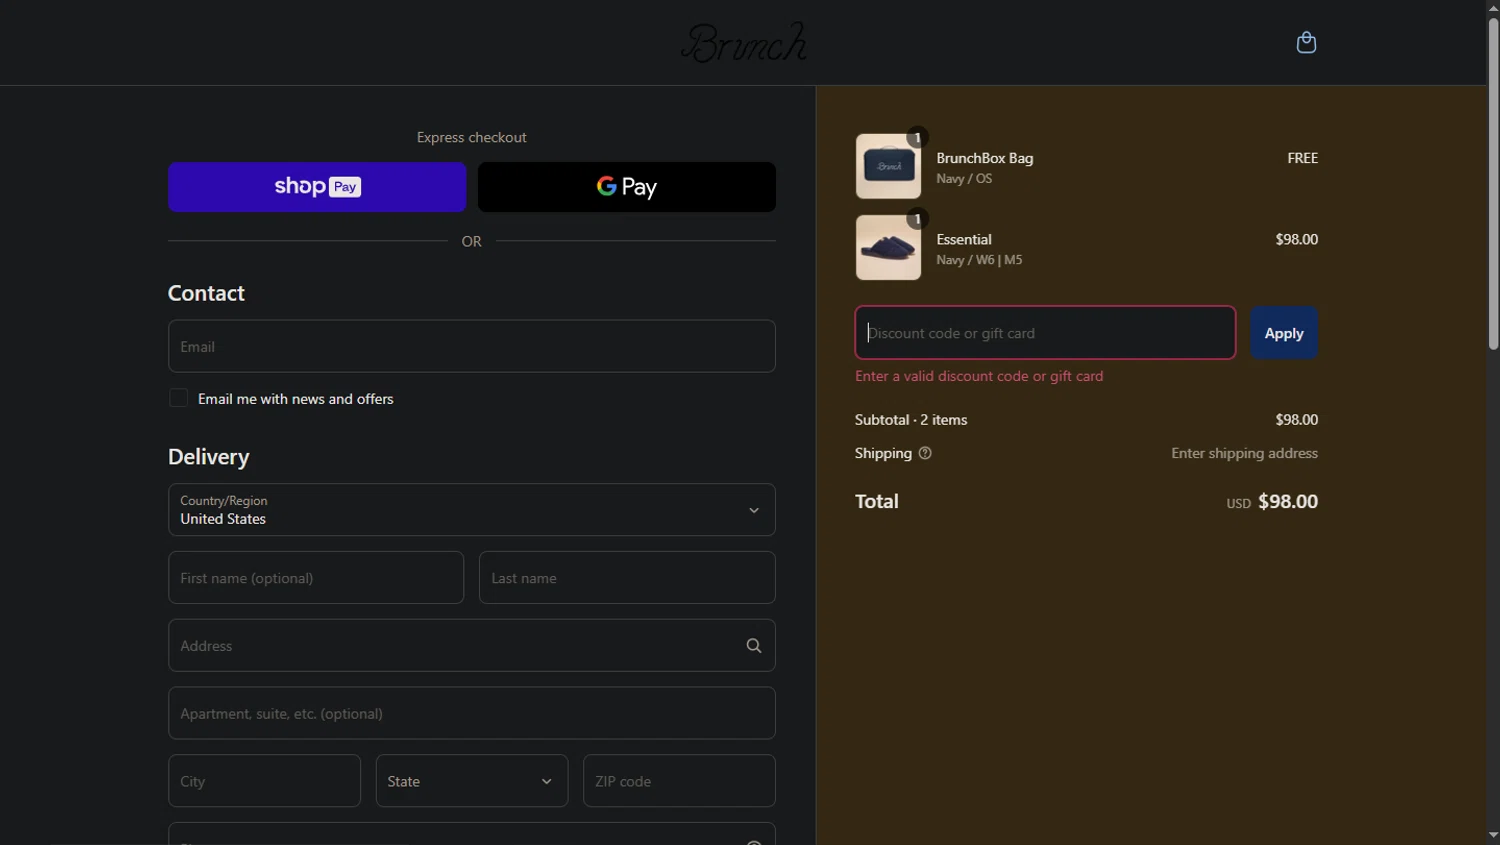This screenshot has width=1500, height=845.
Task: Click the FREE price label
Action: tap(1302, 158)
